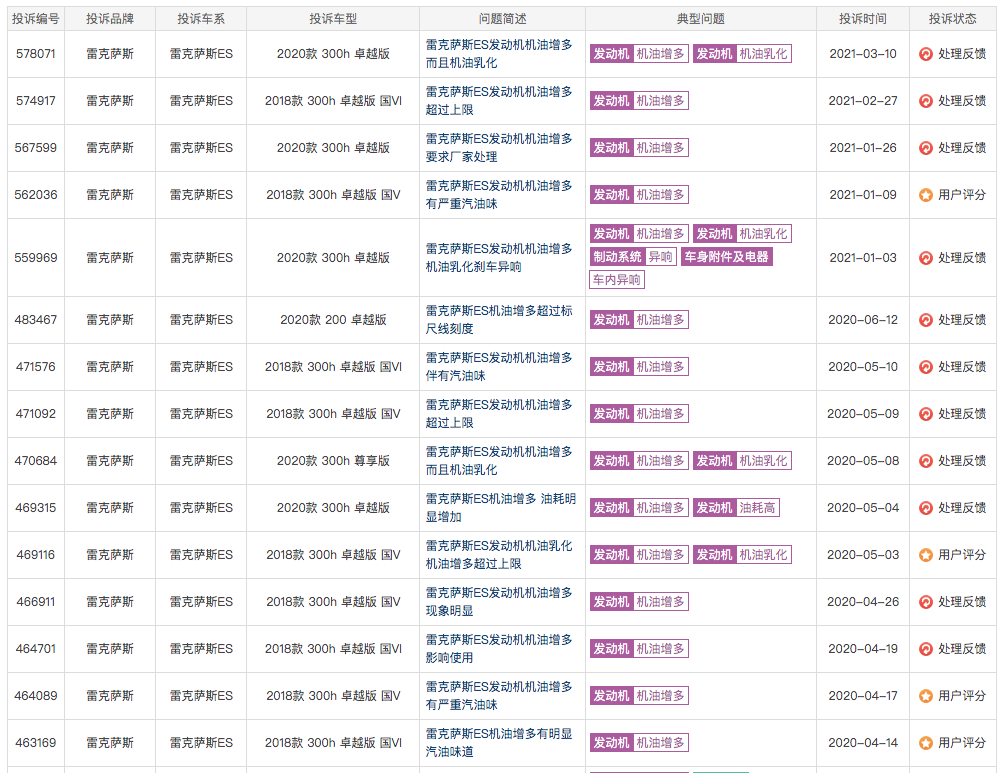Click 机油乳化 tag in row 470684
Screen dimensions: 1002x773
point(742,461)
